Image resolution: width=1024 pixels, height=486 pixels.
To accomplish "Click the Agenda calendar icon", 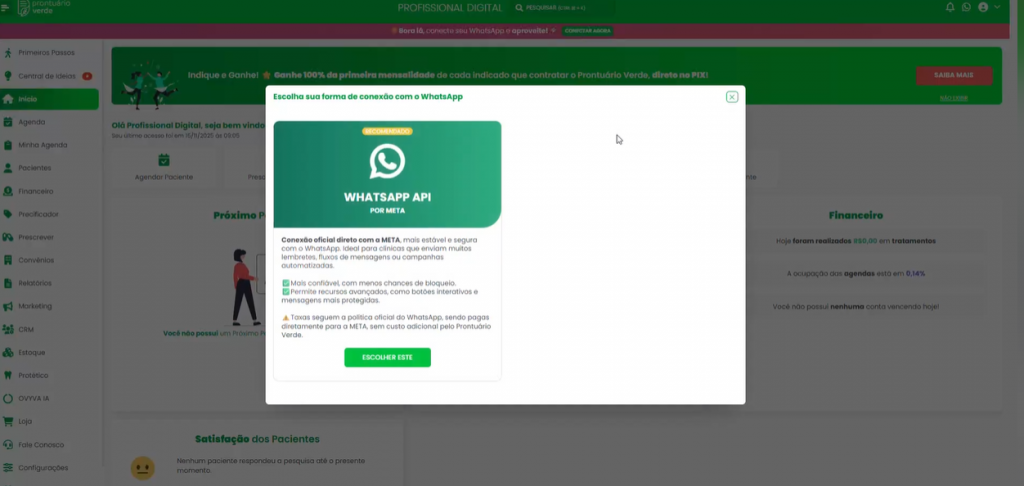I will (x=8, y=122).
